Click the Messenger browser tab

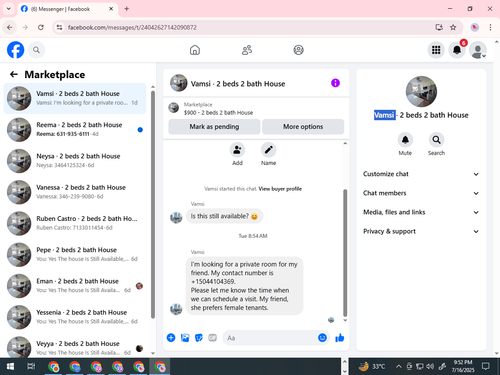coord(67,9)
